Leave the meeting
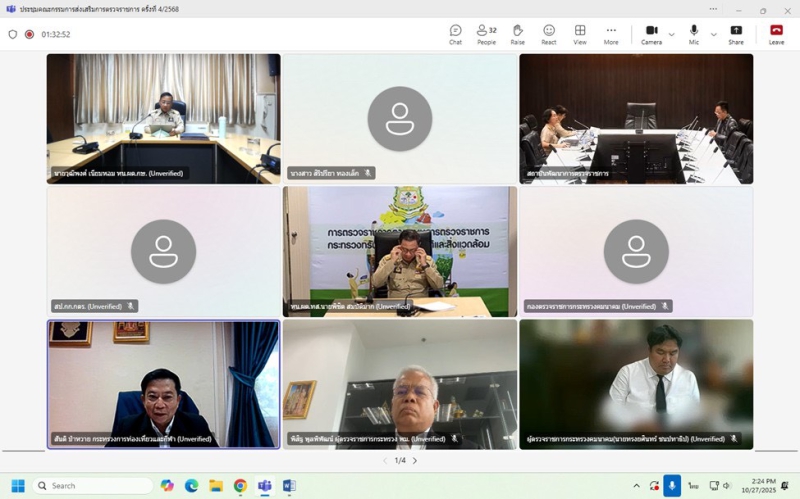Image resolution: width=800 pixels, height=499 pixels. [776, 34]
